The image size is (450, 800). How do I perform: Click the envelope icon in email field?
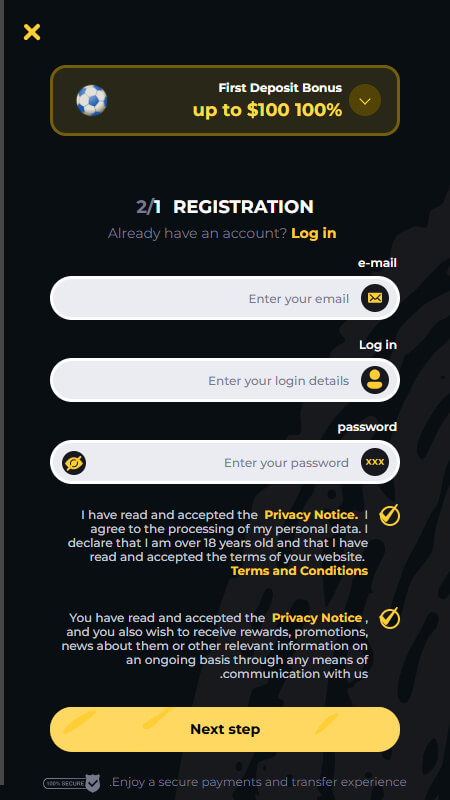[375, 298]
